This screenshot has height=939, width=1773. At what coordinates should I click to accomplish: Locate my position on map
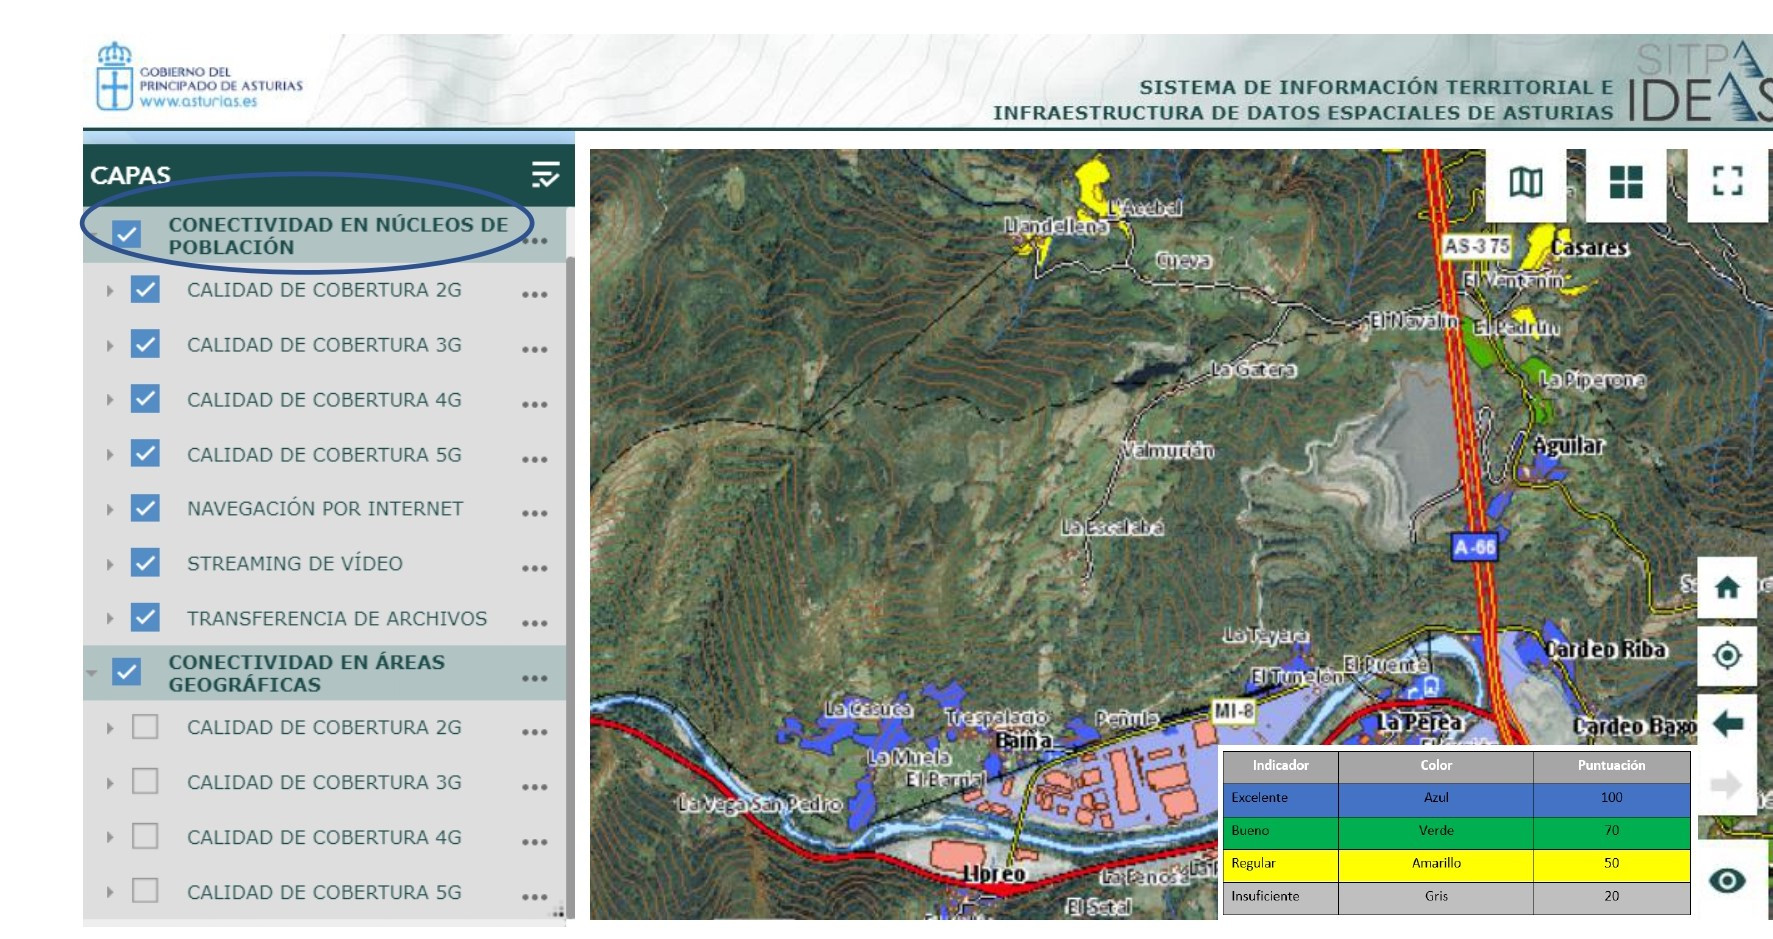pyautogui.click(x=1727, y=656)
